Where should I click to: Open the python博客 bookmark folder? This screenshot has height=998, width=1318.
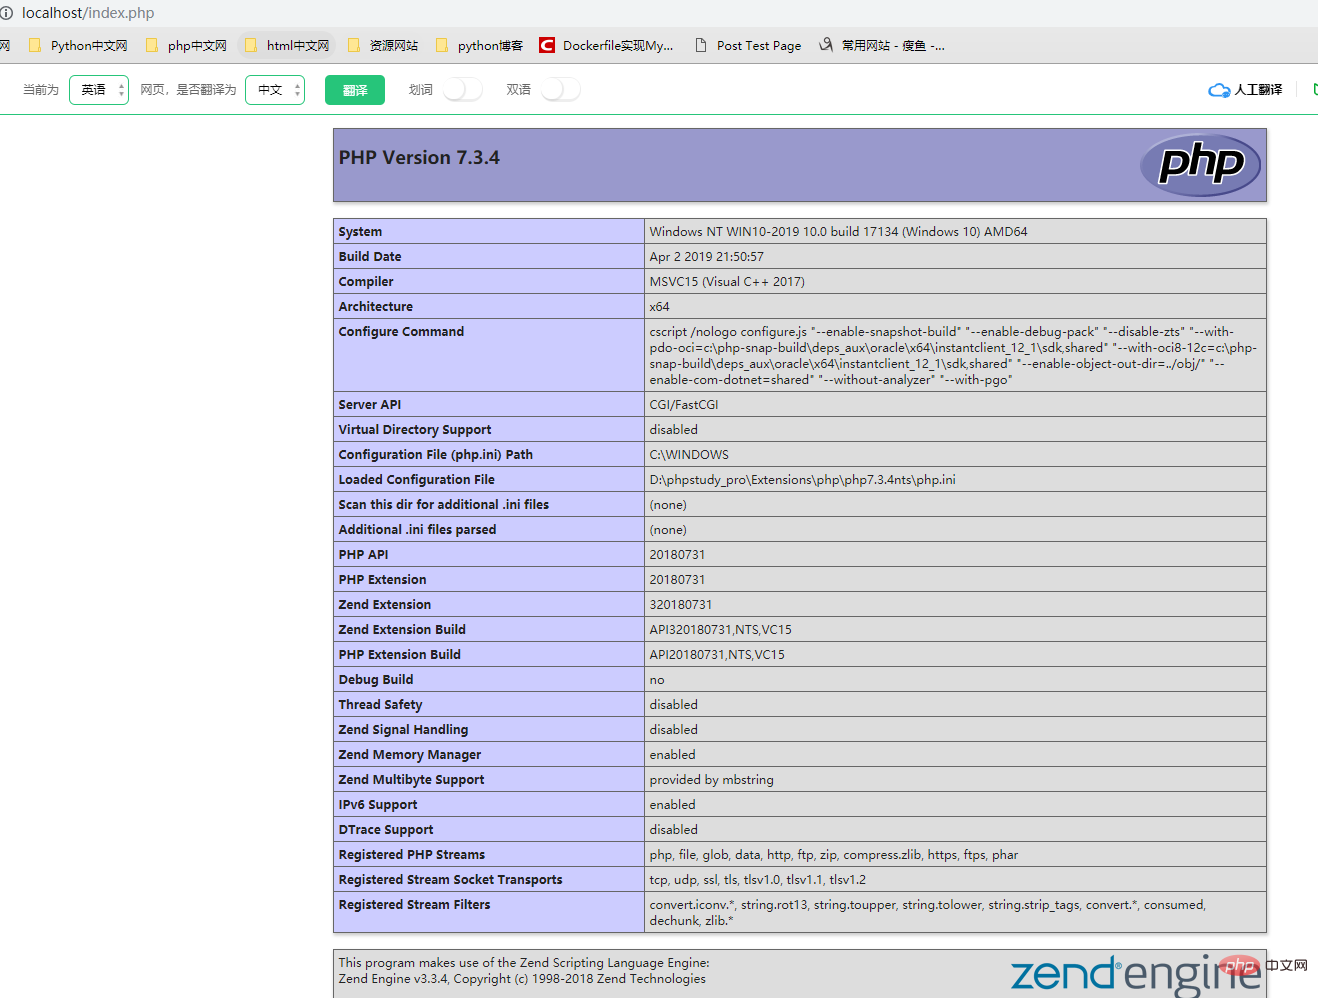[x=478, y=45]
